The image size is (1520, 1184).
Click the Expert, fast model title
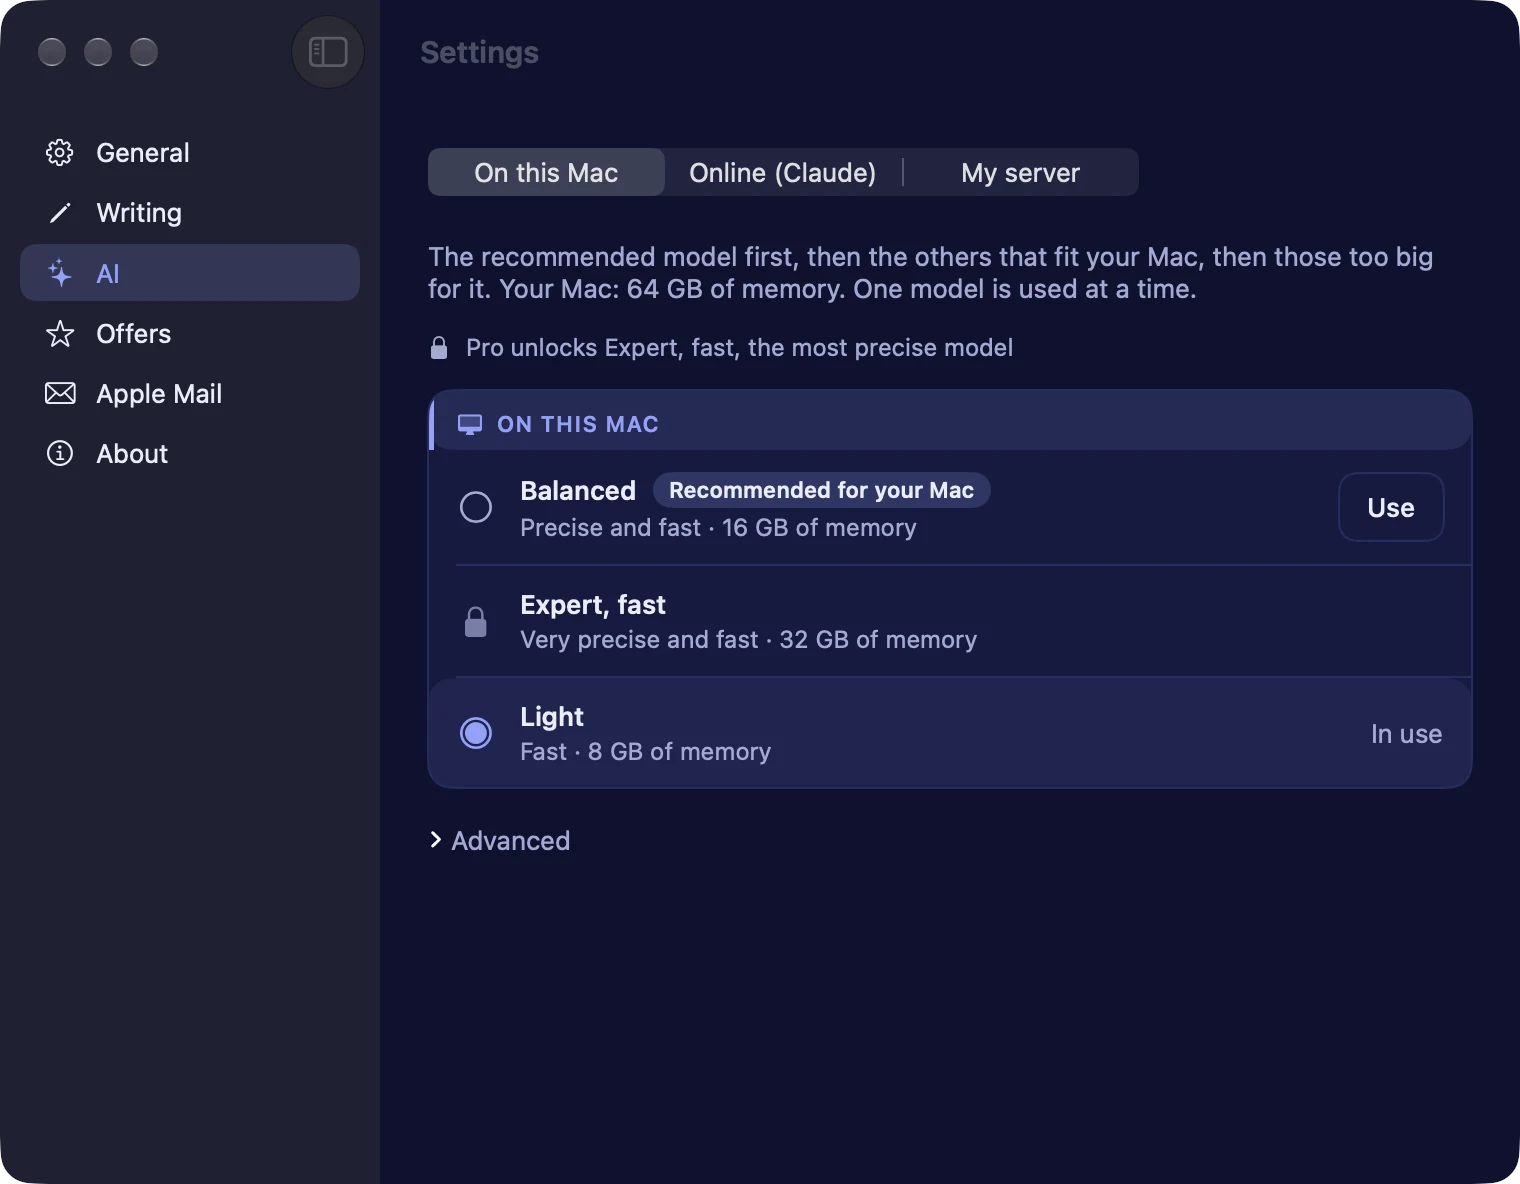pyautogui.click(x=593, y=605)
